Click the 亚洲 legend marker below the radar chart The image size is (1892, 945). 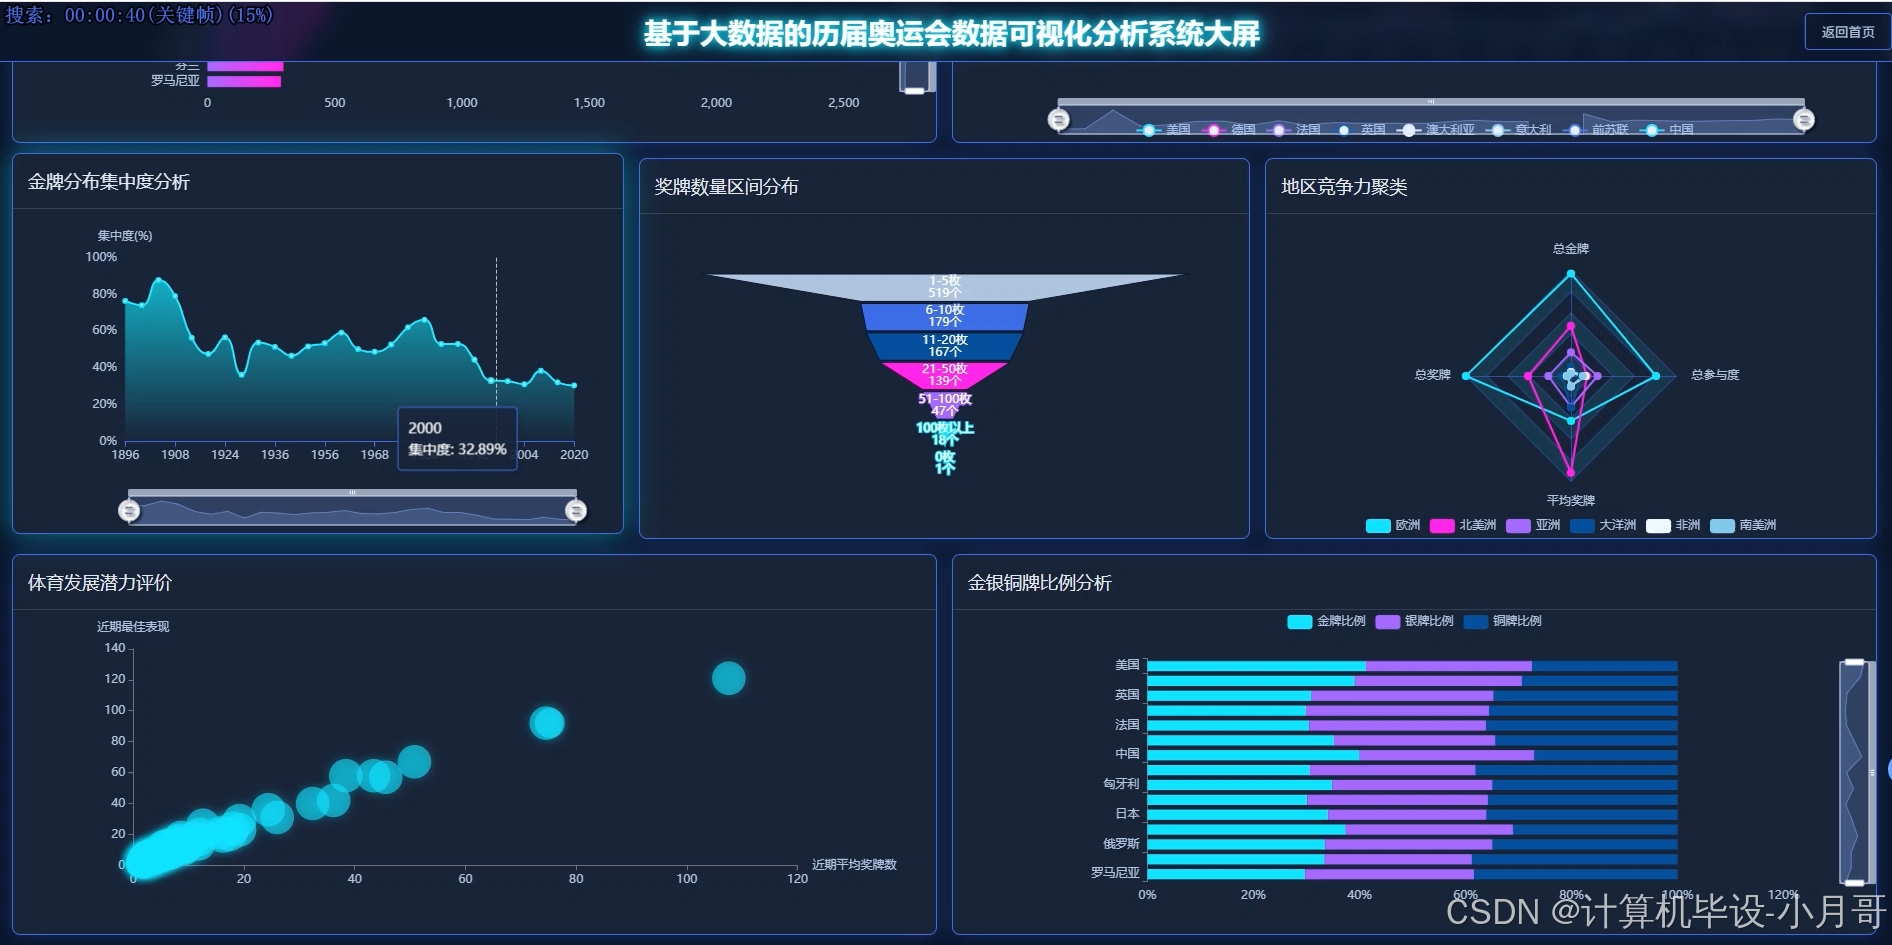click(1521, 525)
